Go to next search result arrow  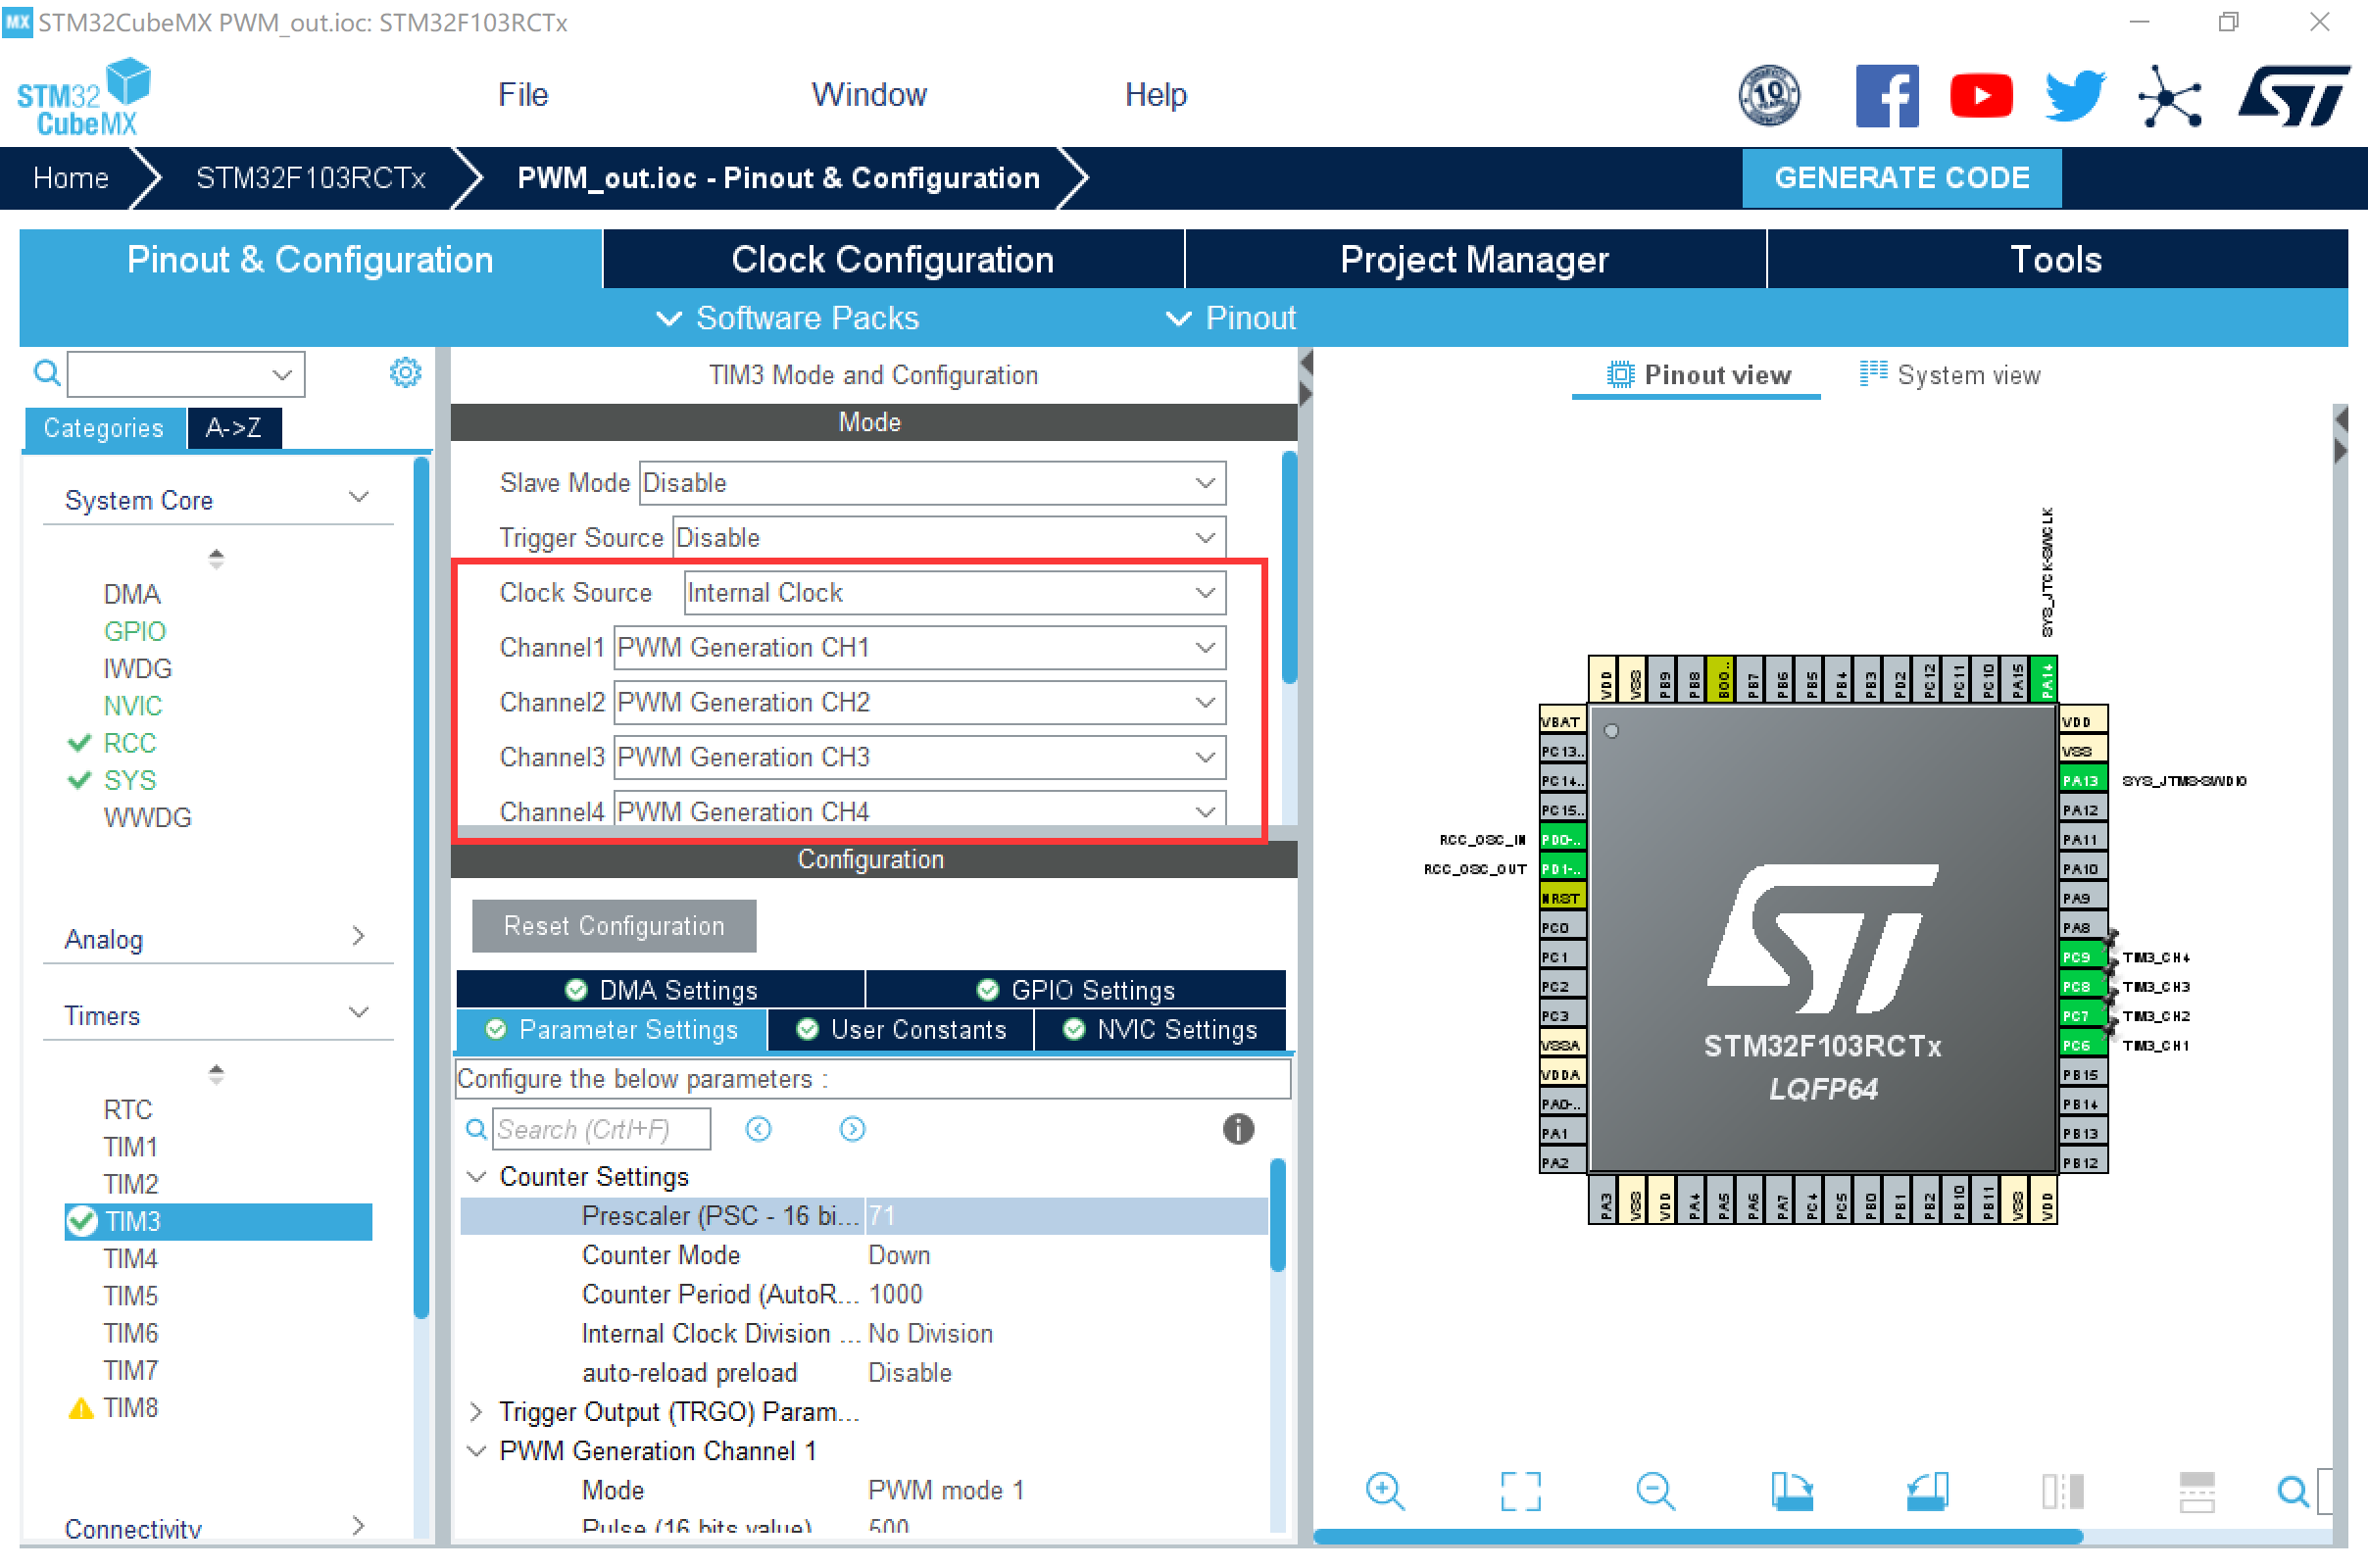pyautogui.click(x=852, y=1129)
